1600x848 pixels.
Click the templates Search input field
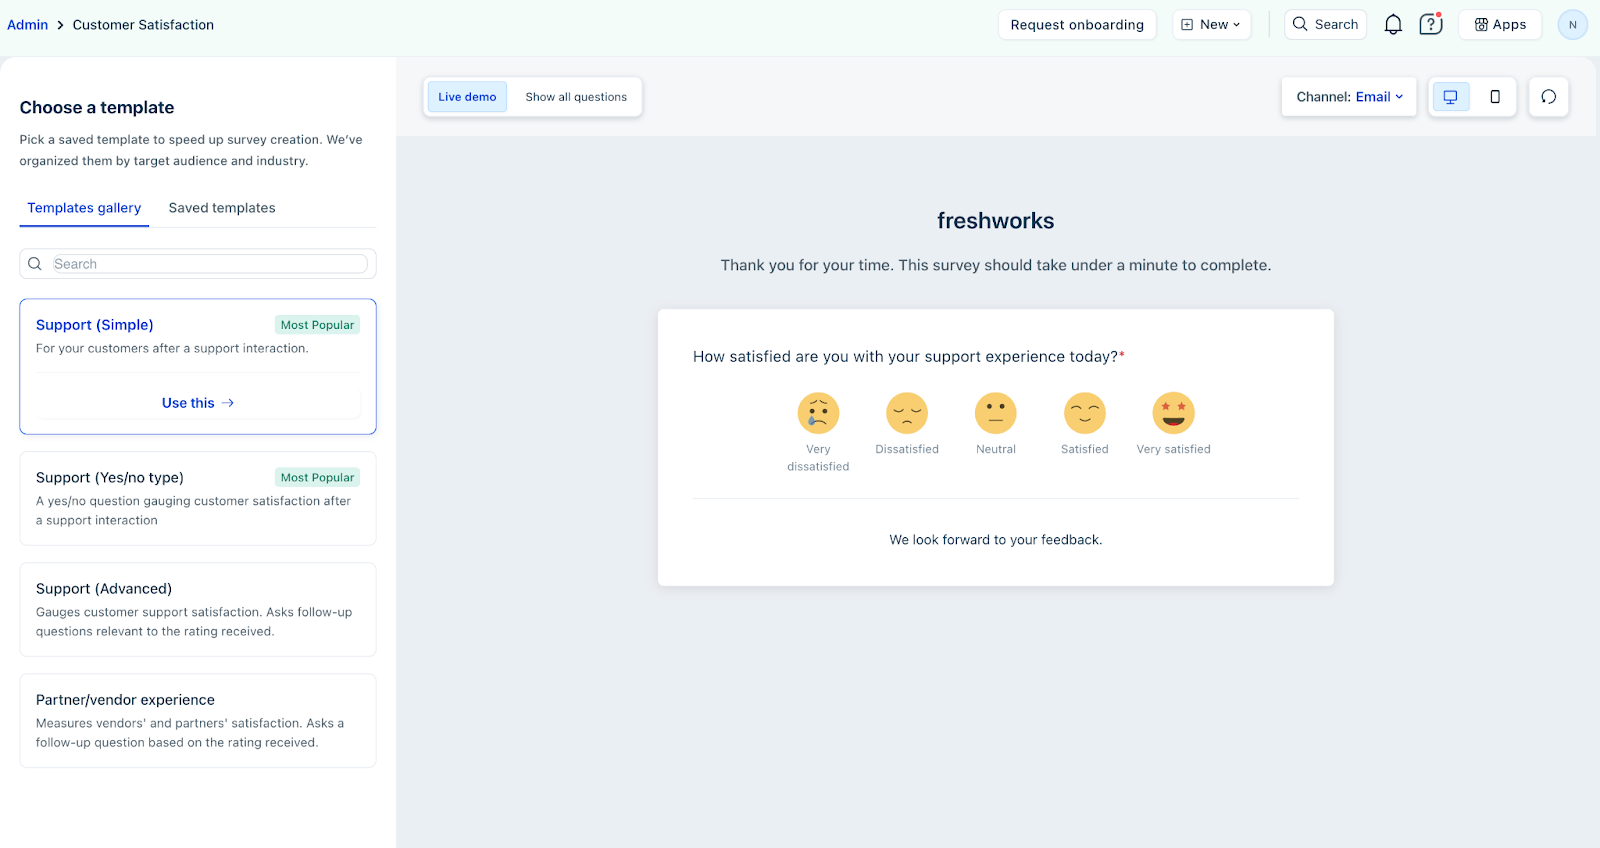[x=210, y=264]
